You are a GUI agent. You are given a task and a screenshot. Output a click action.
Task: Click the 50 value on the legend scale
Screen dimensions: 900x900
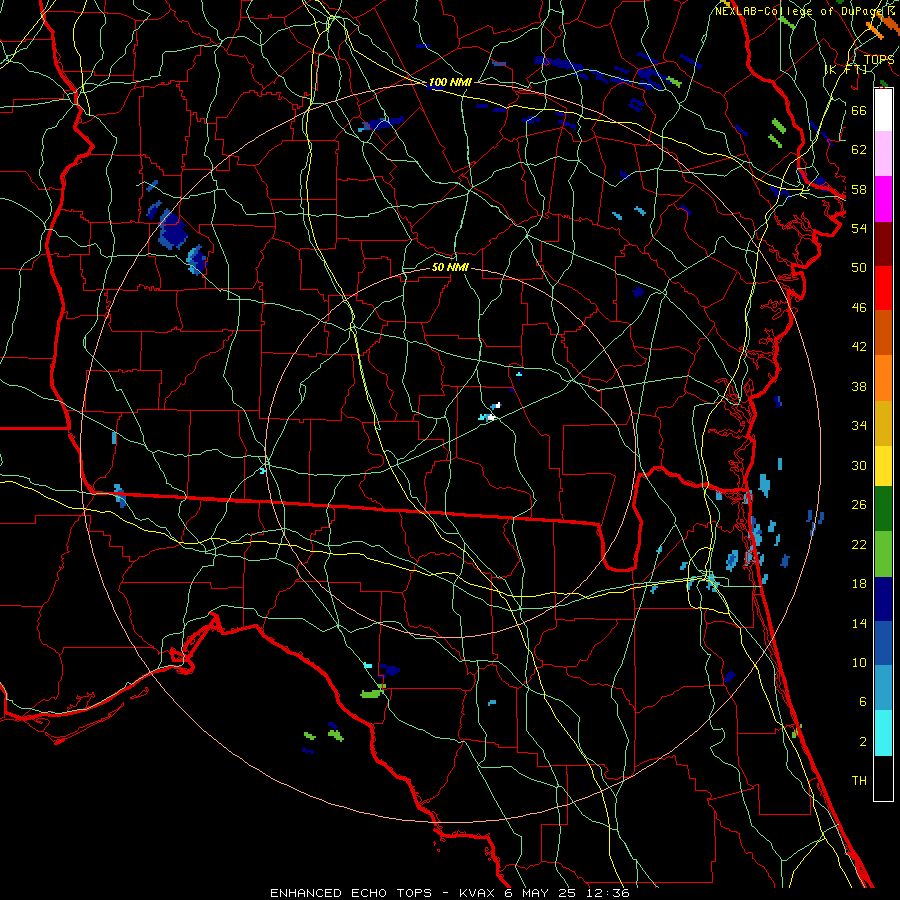(x=859, y=268)
